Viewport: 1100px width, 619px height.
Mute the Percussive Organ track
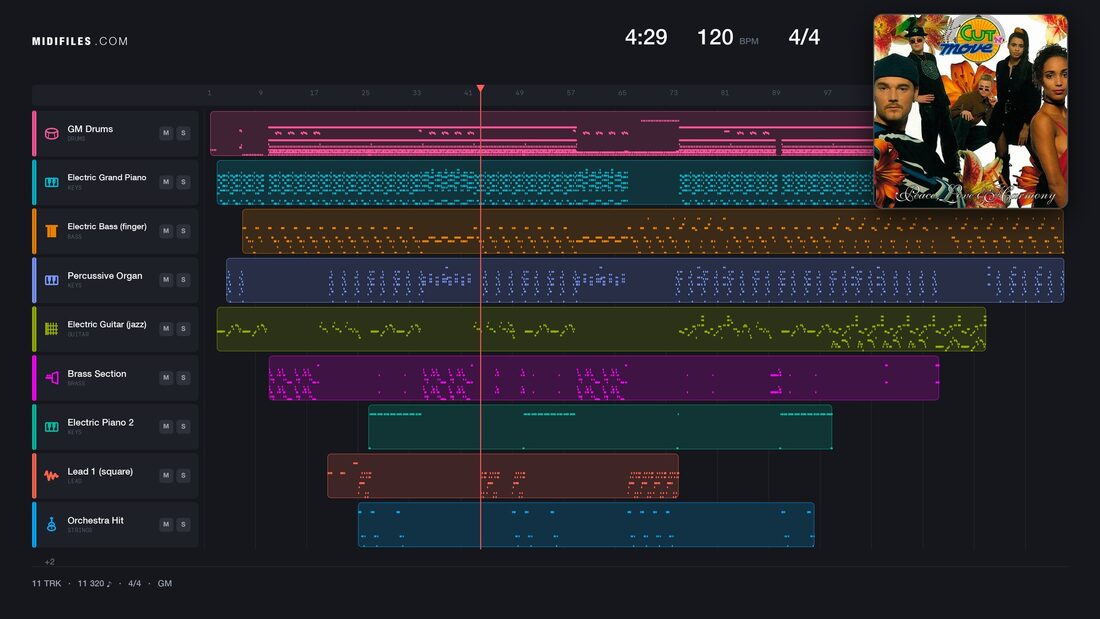point(166,279)
